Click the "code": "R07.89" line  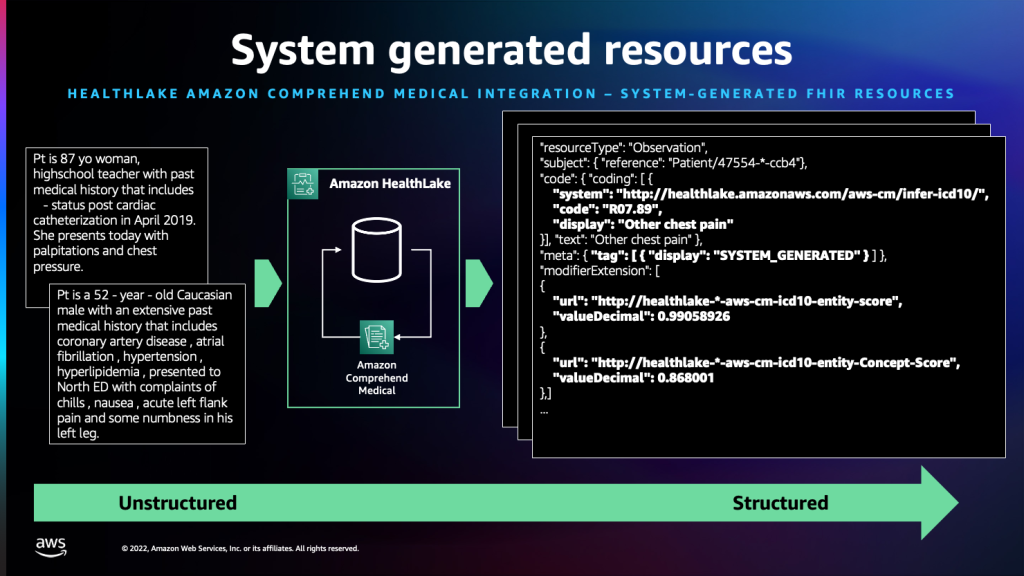pyautogui.click(x=607, y=209)
